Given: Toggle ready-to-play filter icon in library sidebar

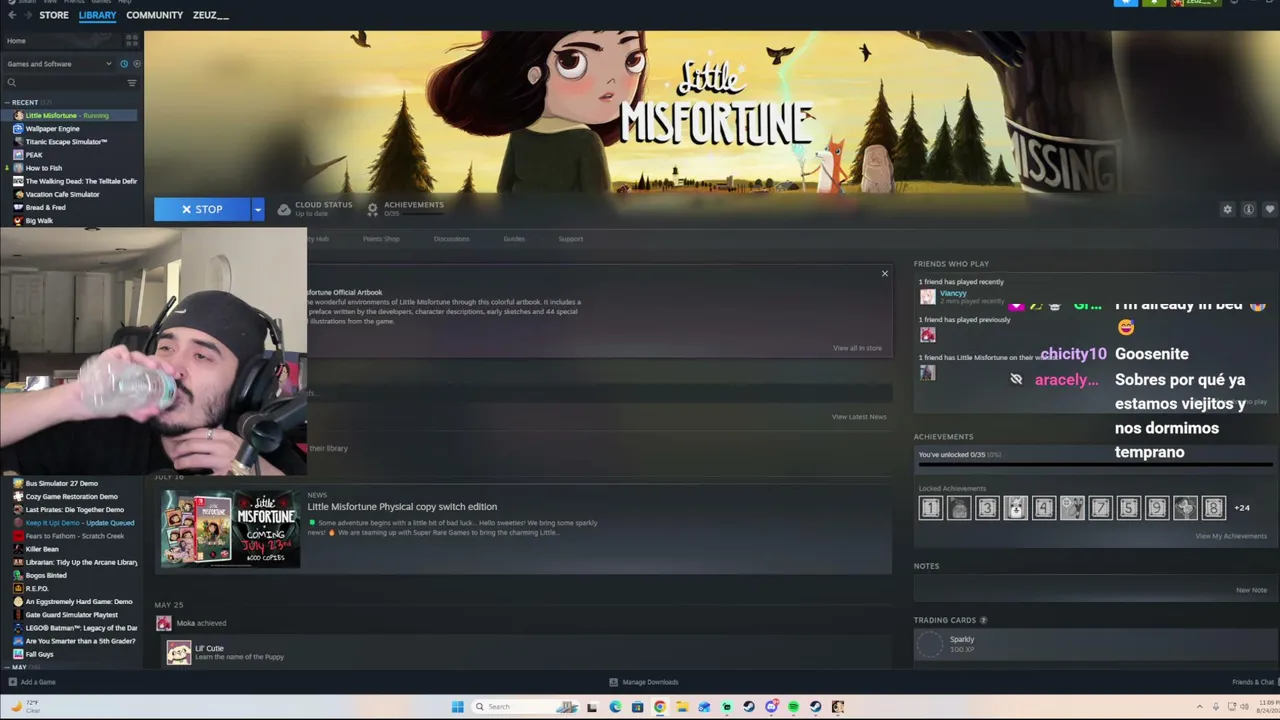Looking at the screenshot, I should tap(136, 64).
